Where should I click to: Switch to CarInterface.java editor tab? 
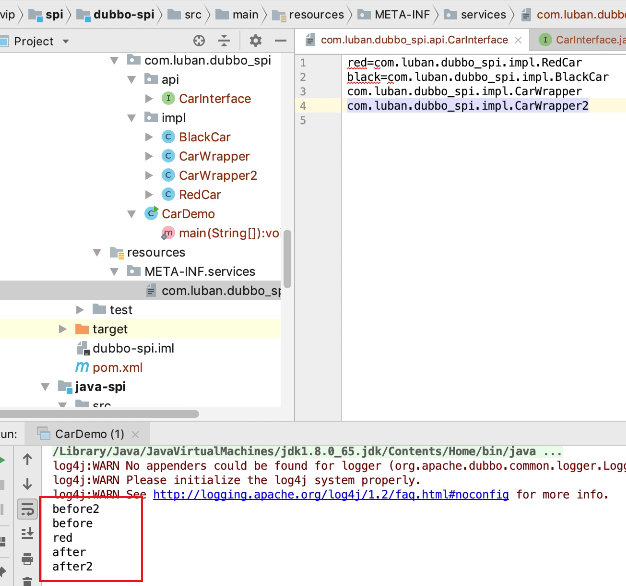(590, 40)
